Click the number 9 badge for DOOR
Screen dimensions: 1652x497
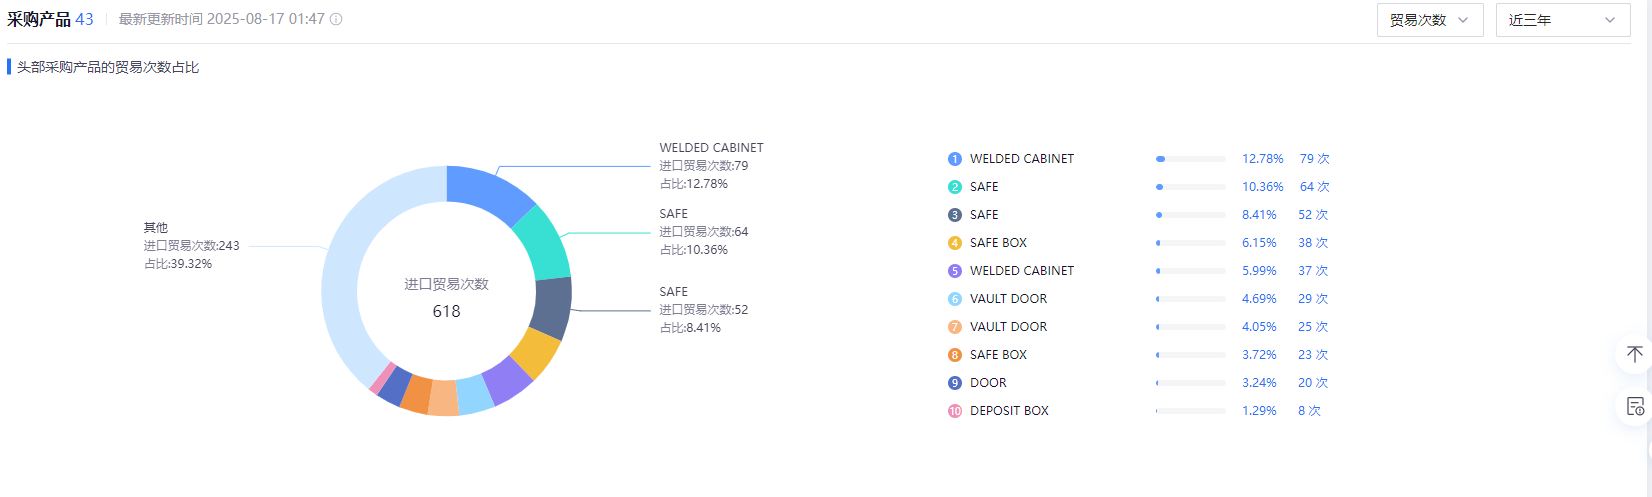pos(954,383)
